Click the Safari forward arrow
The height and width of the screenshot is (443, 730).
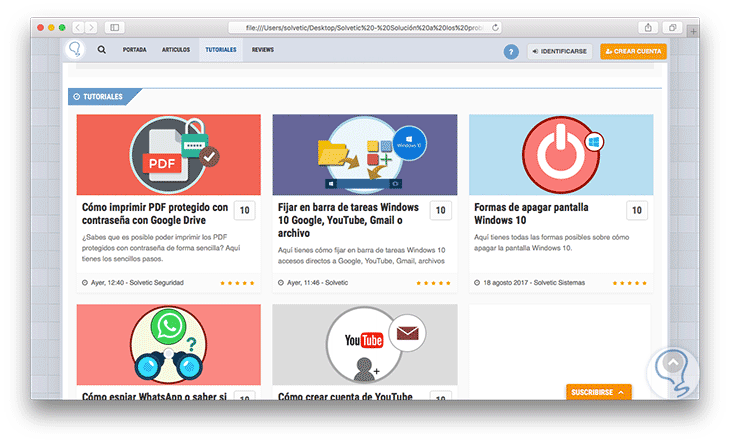(91, 27)
